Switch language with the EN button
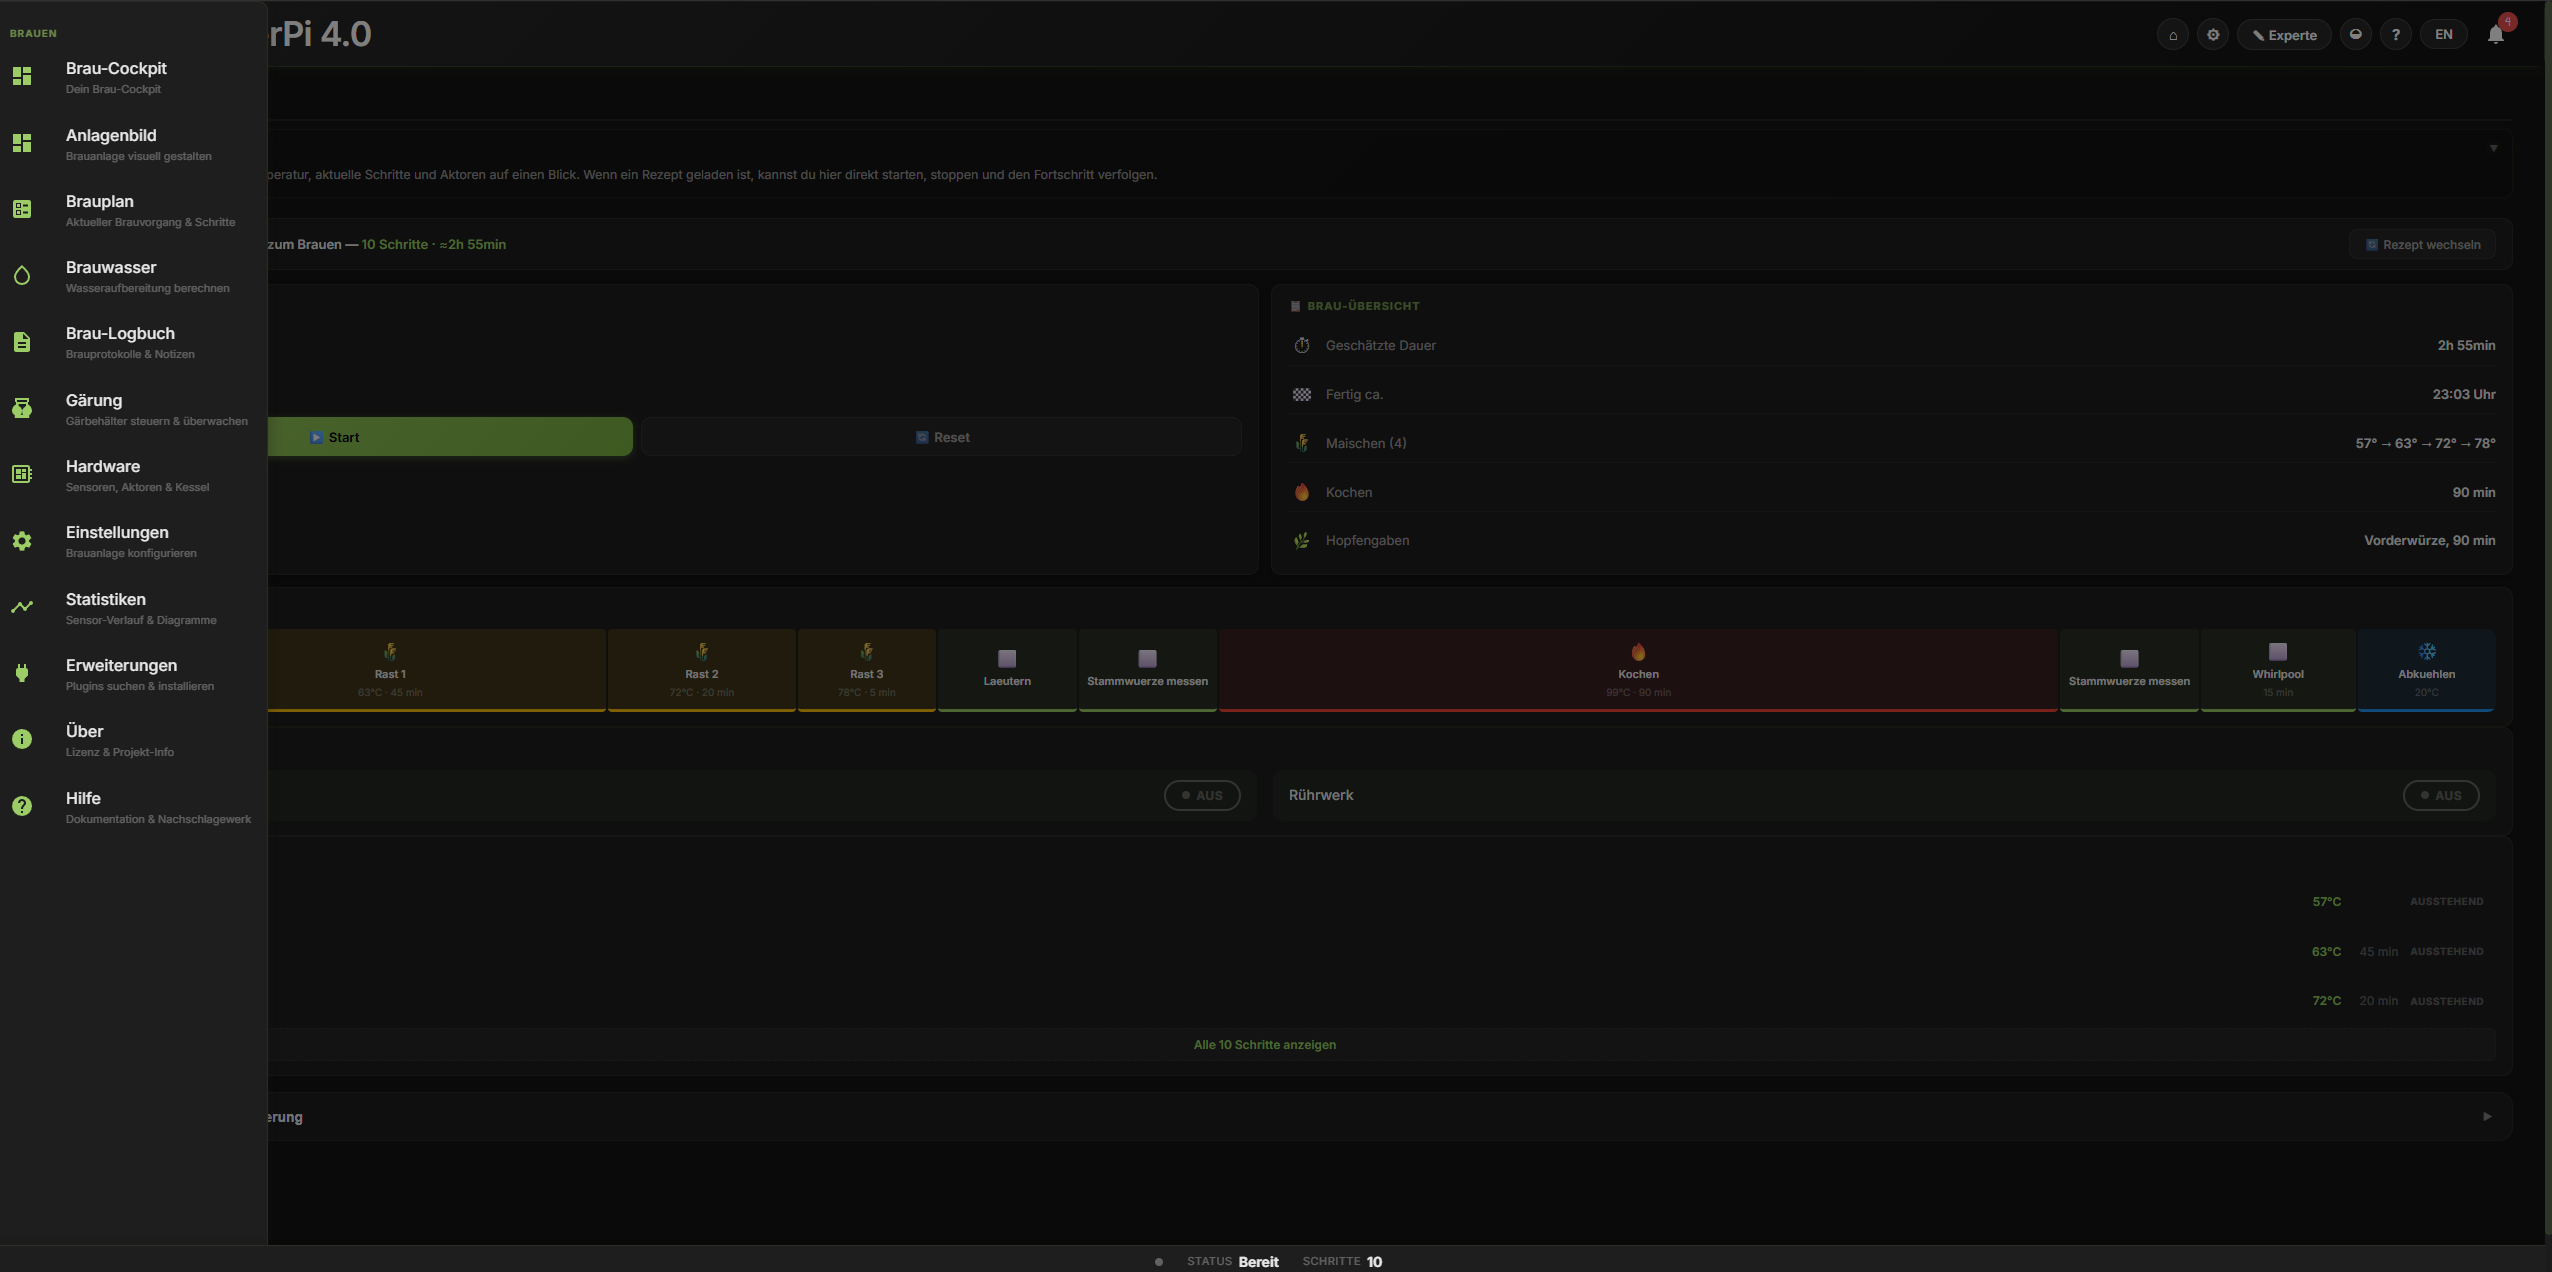Screen dimensions: 2552x1272 (2443, 35)
